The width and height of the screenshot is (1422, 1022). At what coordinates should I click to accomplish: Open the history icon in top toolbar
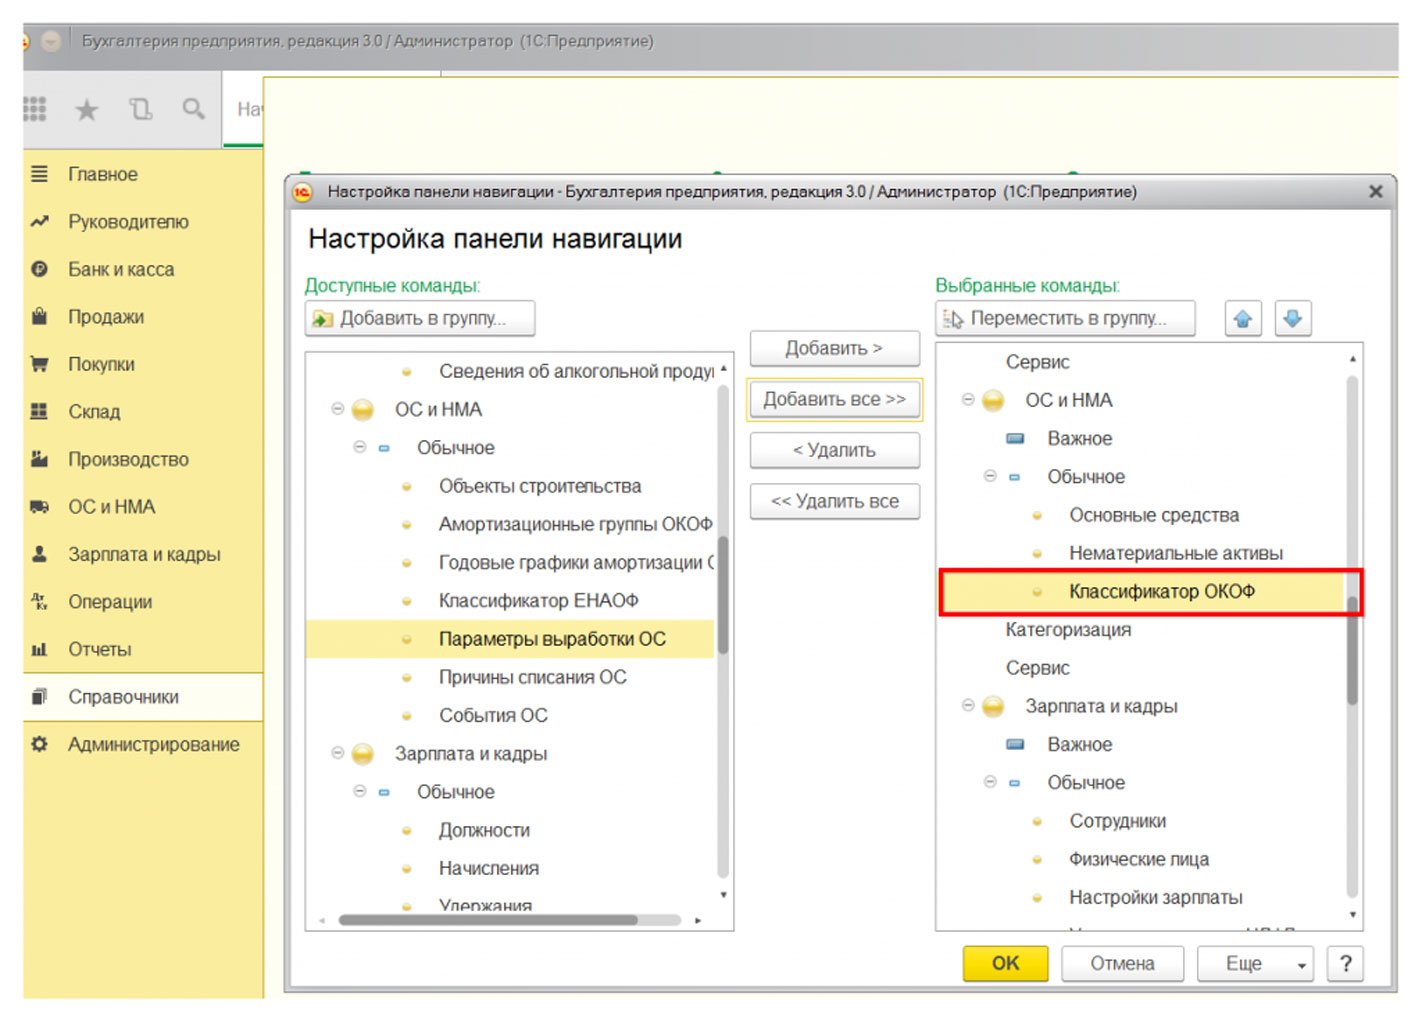click(141, 109)
